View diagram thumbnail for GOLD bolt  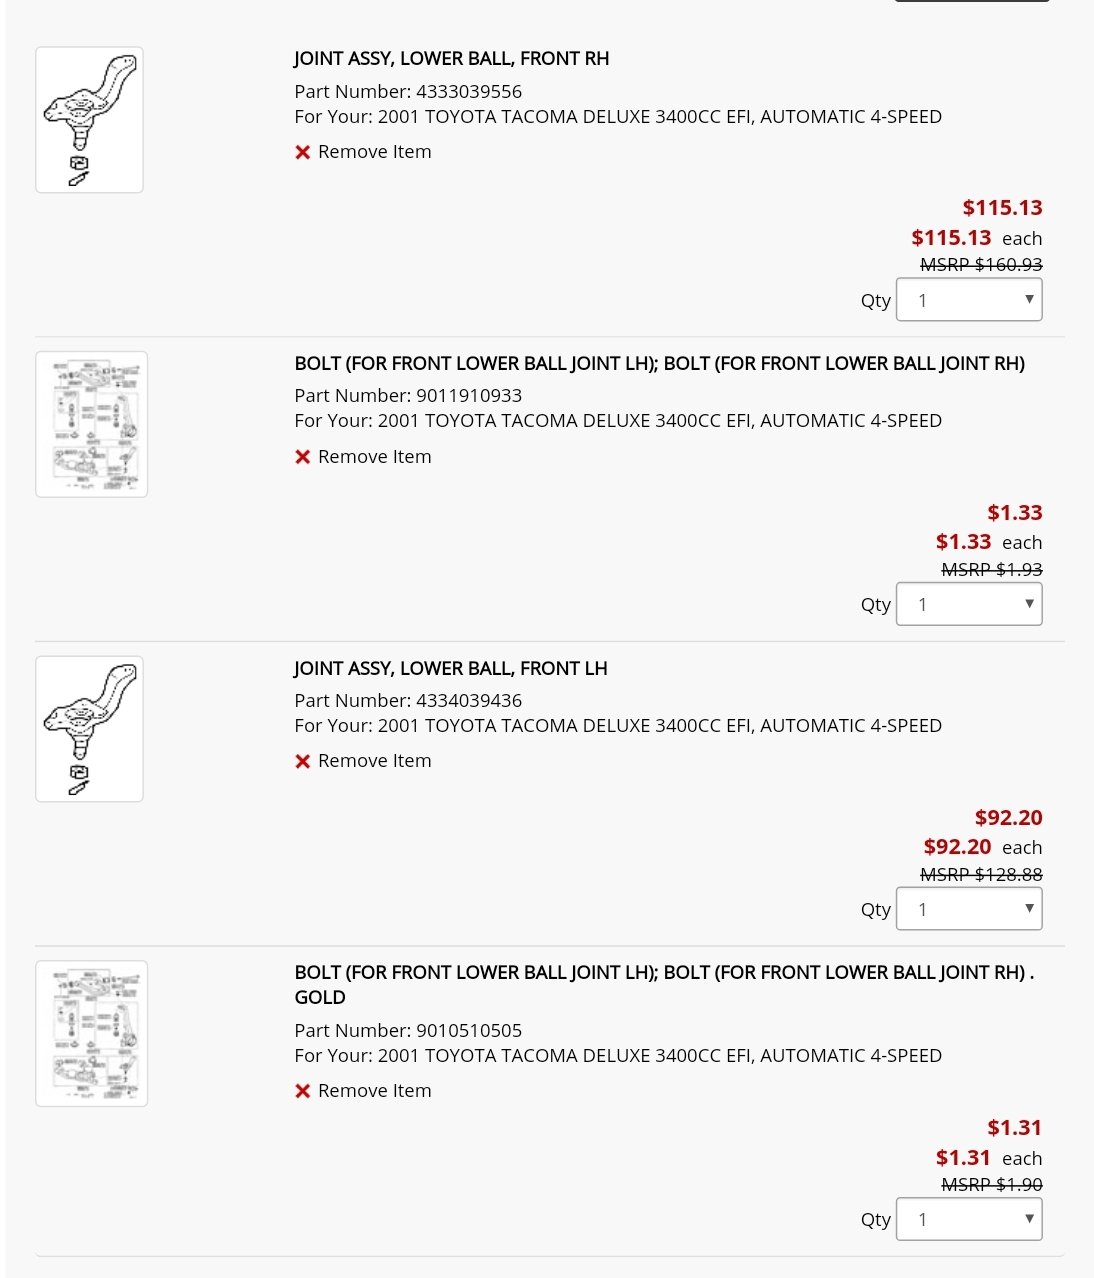[91, 1034]
